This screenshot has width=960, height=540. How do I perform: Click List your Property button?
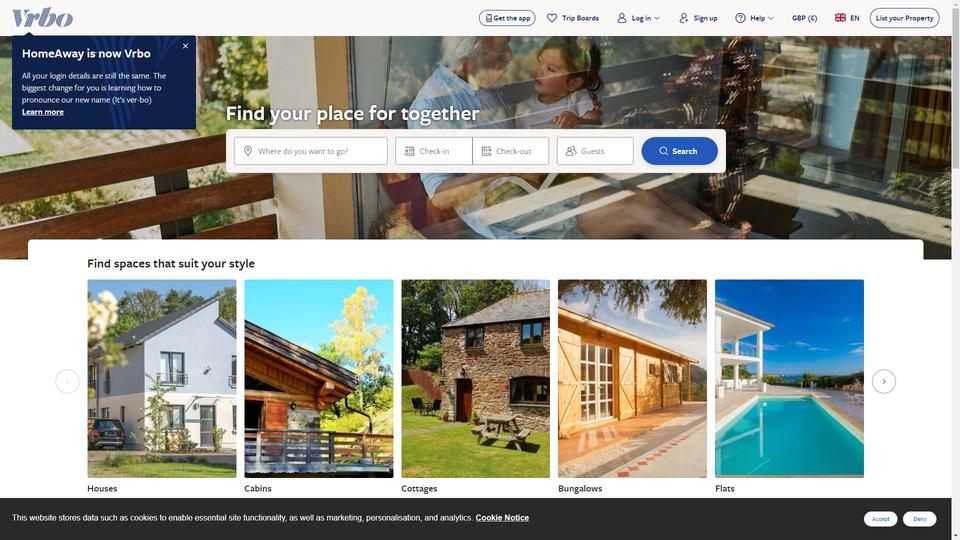pyautogui.click(x=904, y=18)
